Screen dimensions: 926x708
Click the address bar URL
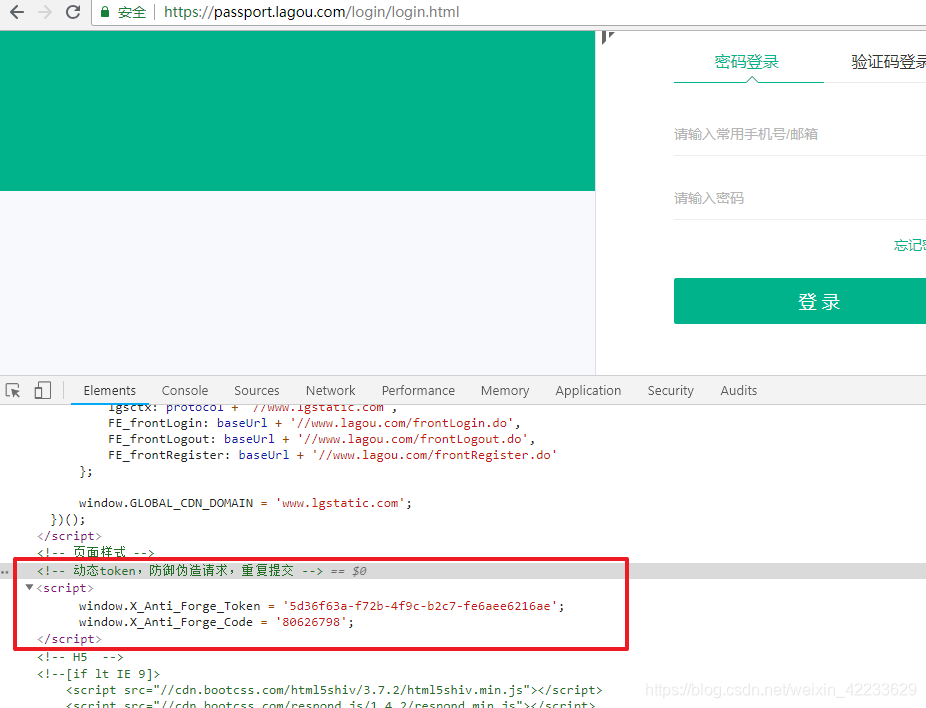click(311, 12)
